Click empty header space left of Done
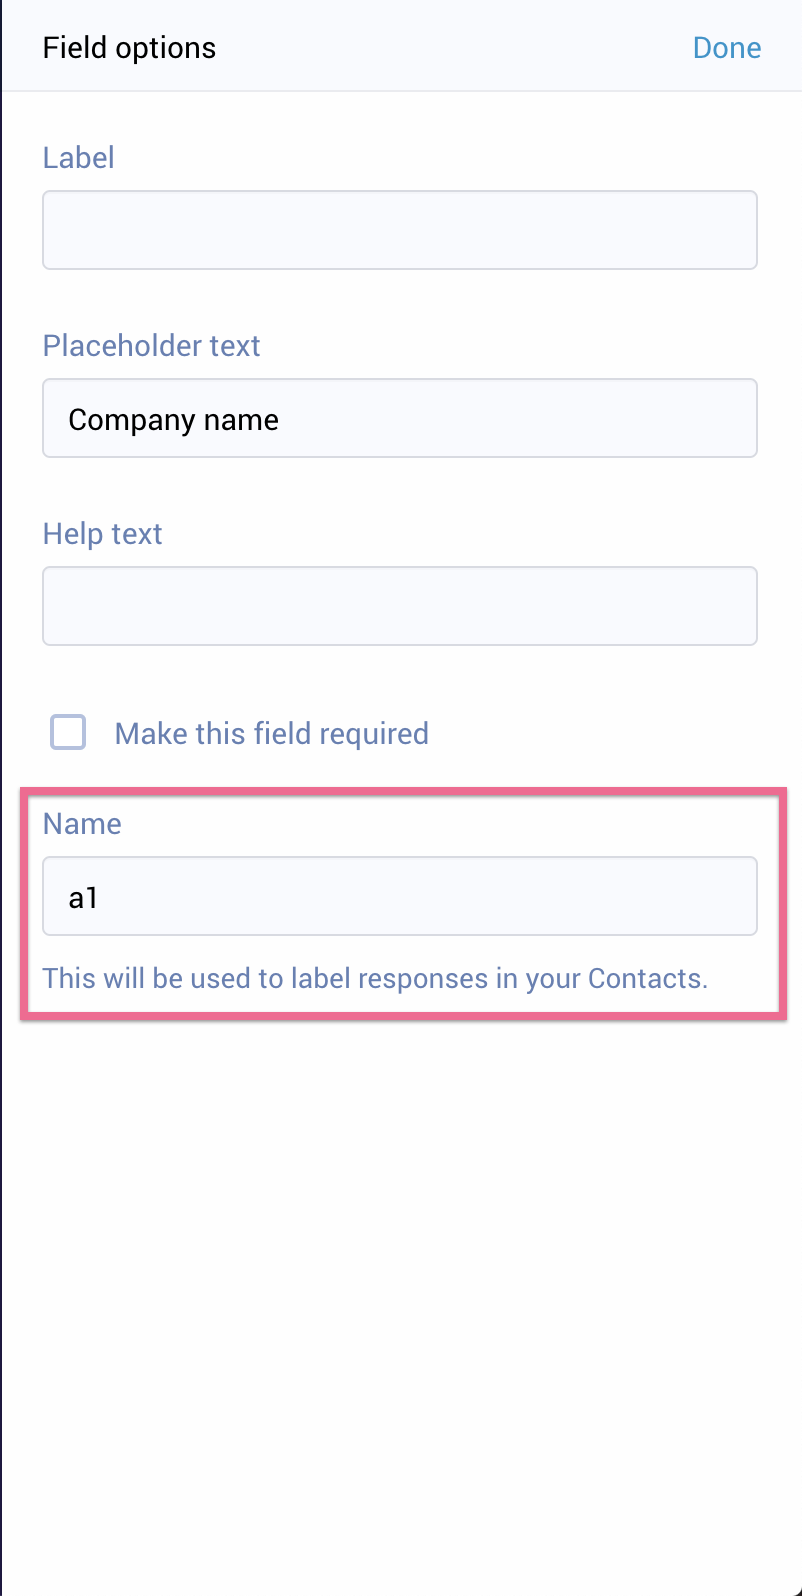This screenshot has height=1596, width=802. 450,48
